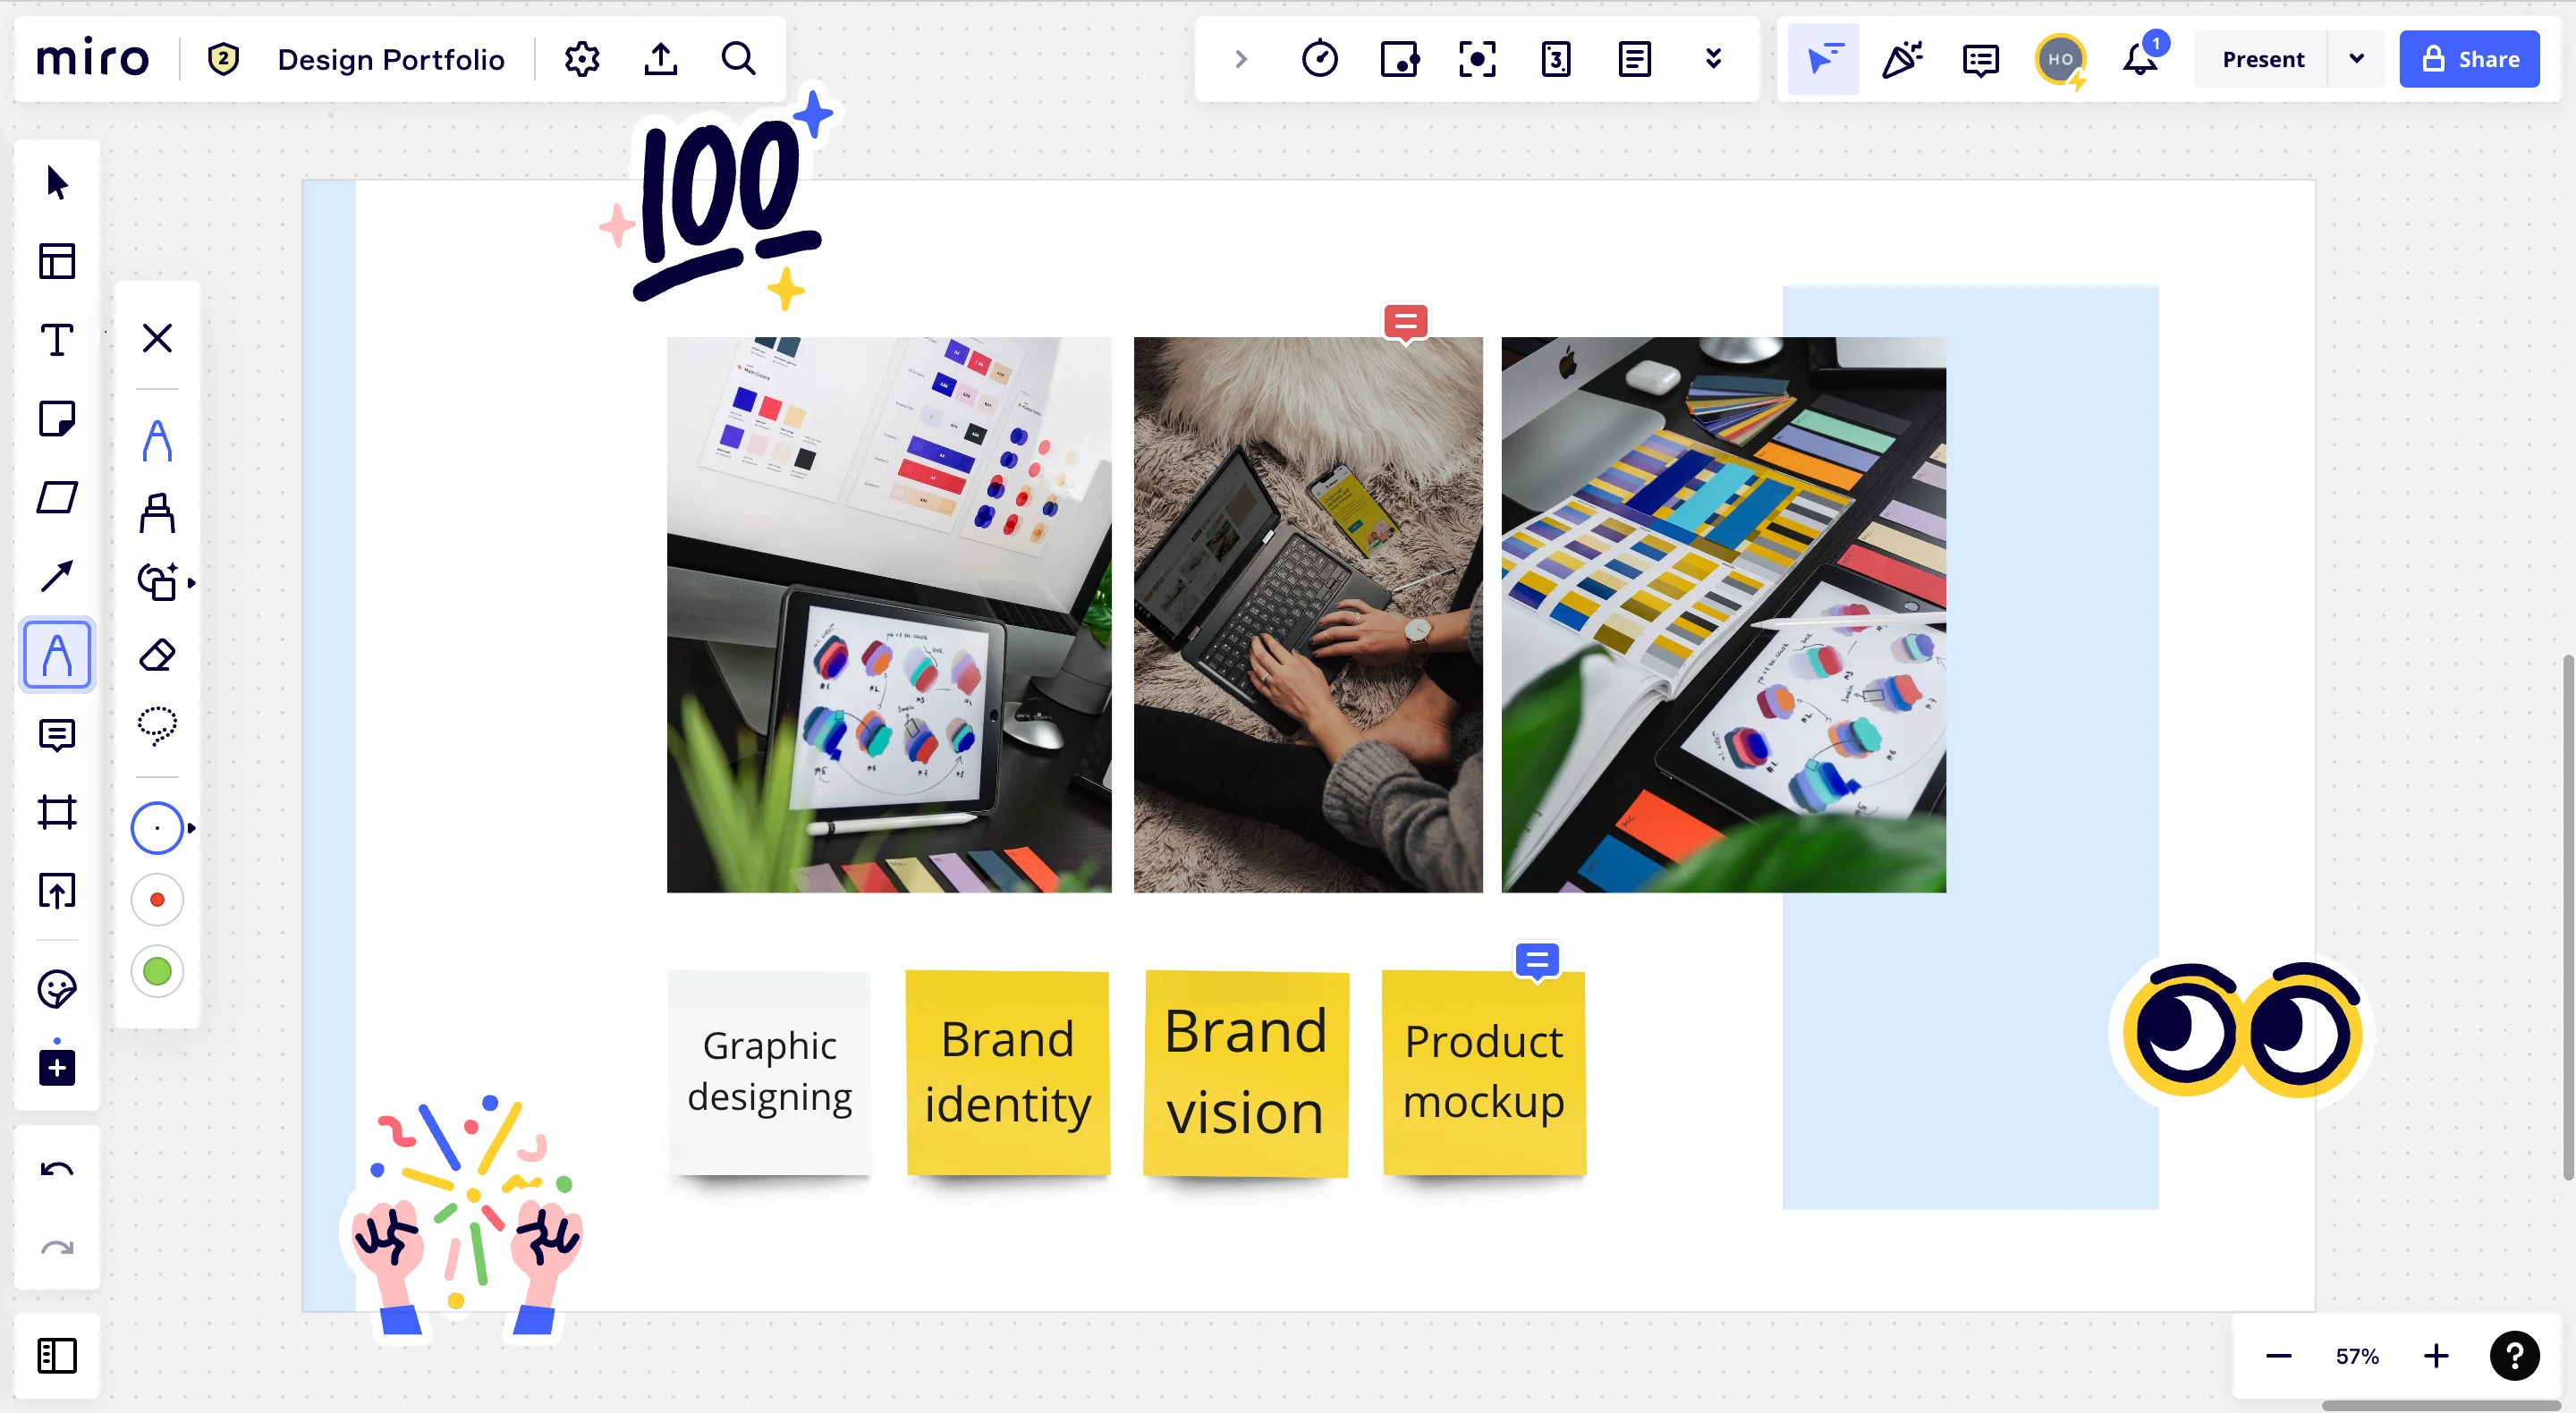Screen dimensions: 2576x1413
Task: Click the Frames capture icon
Action: coord(1479,57)
